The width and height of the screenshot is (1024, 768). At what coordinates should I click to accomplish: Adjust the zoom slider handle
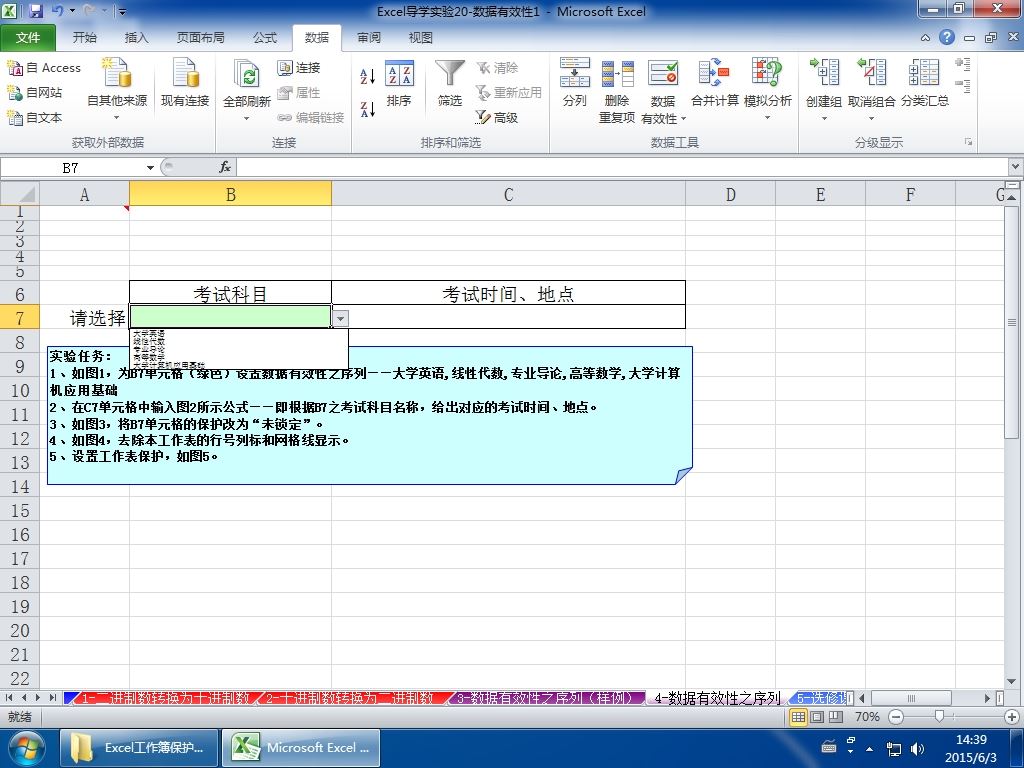939,717
